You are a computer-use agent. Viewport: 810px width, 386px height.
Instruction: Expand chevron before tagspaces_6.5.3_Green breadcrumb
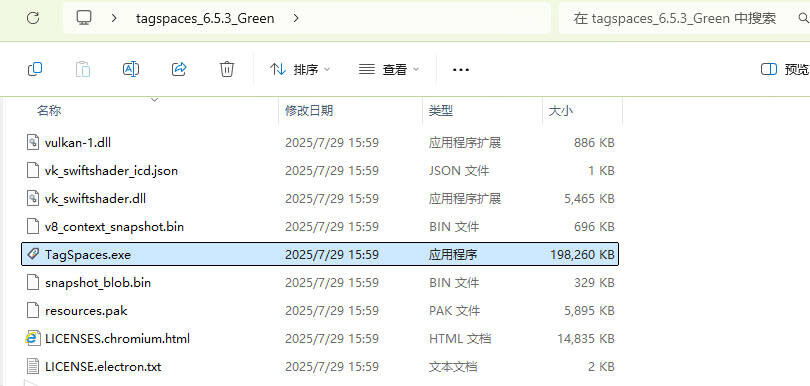(114, 19)
